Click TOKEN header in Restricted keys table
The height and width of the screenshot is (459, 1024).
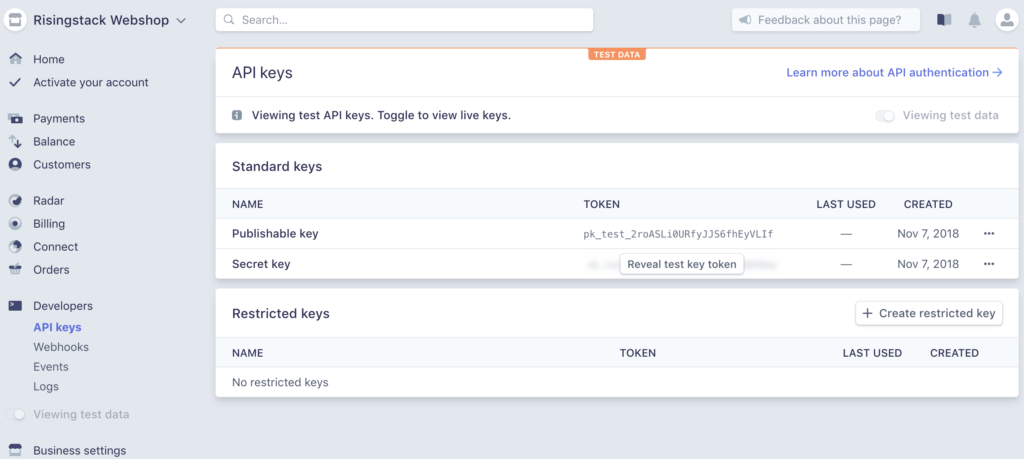637,353
